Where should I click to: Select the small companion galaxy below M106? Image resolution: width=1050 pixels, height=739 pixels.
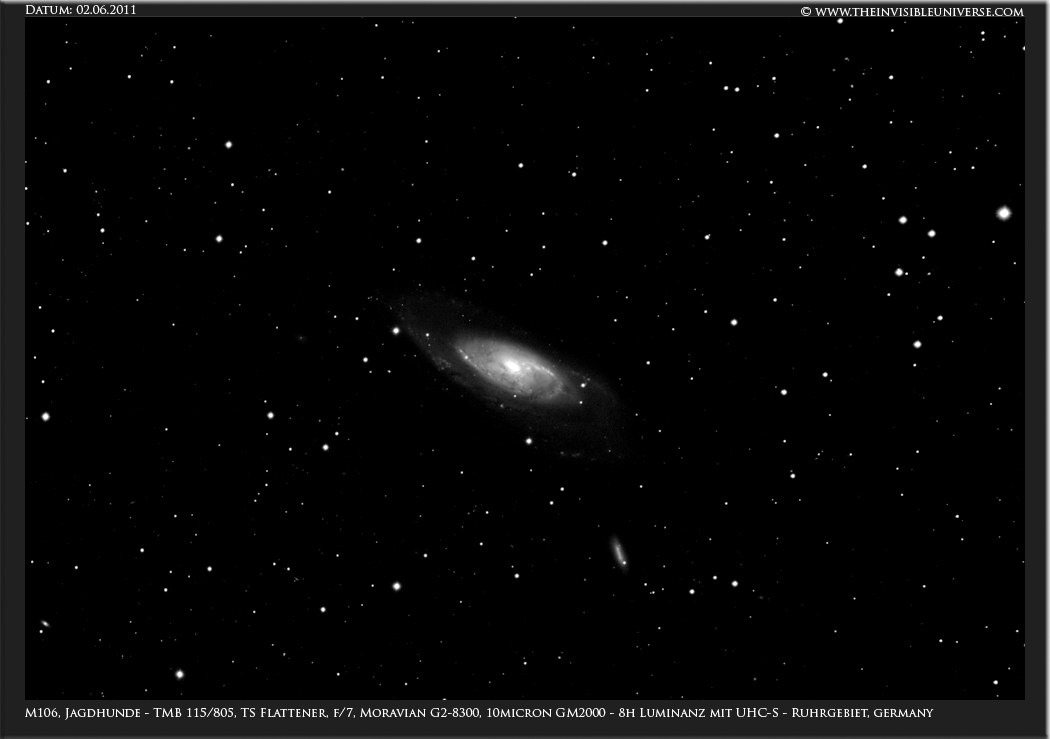pyautogui.click(x=619, y=551)
